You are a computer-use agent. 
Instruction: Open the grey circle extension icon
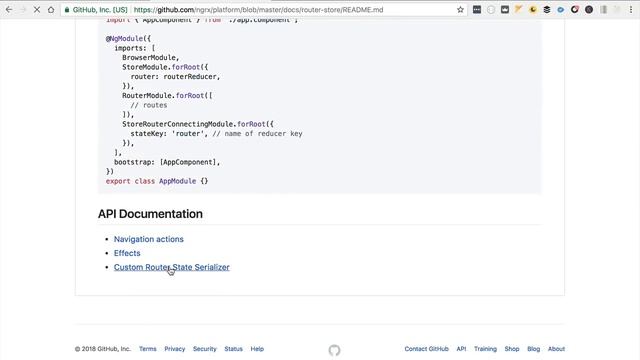click(491, 9)
